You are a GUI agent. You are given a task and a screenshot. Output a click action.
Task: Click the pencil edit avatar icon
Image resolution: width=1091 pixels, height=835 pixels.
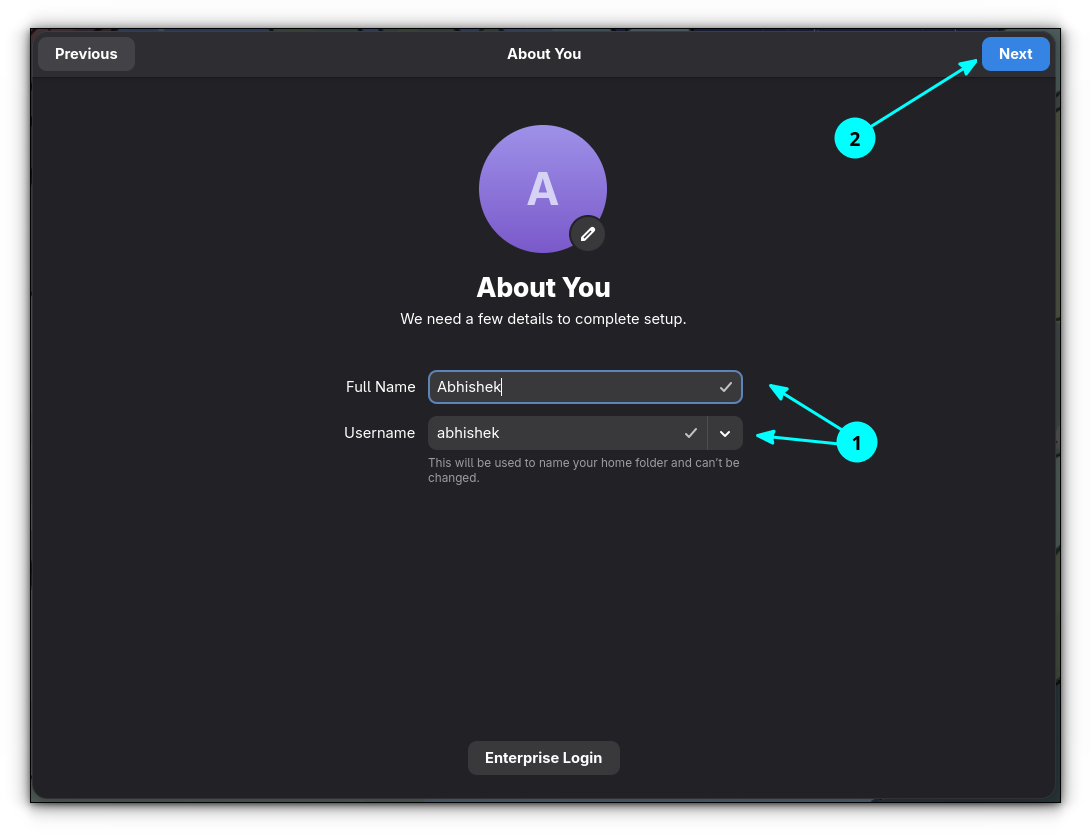587,234
